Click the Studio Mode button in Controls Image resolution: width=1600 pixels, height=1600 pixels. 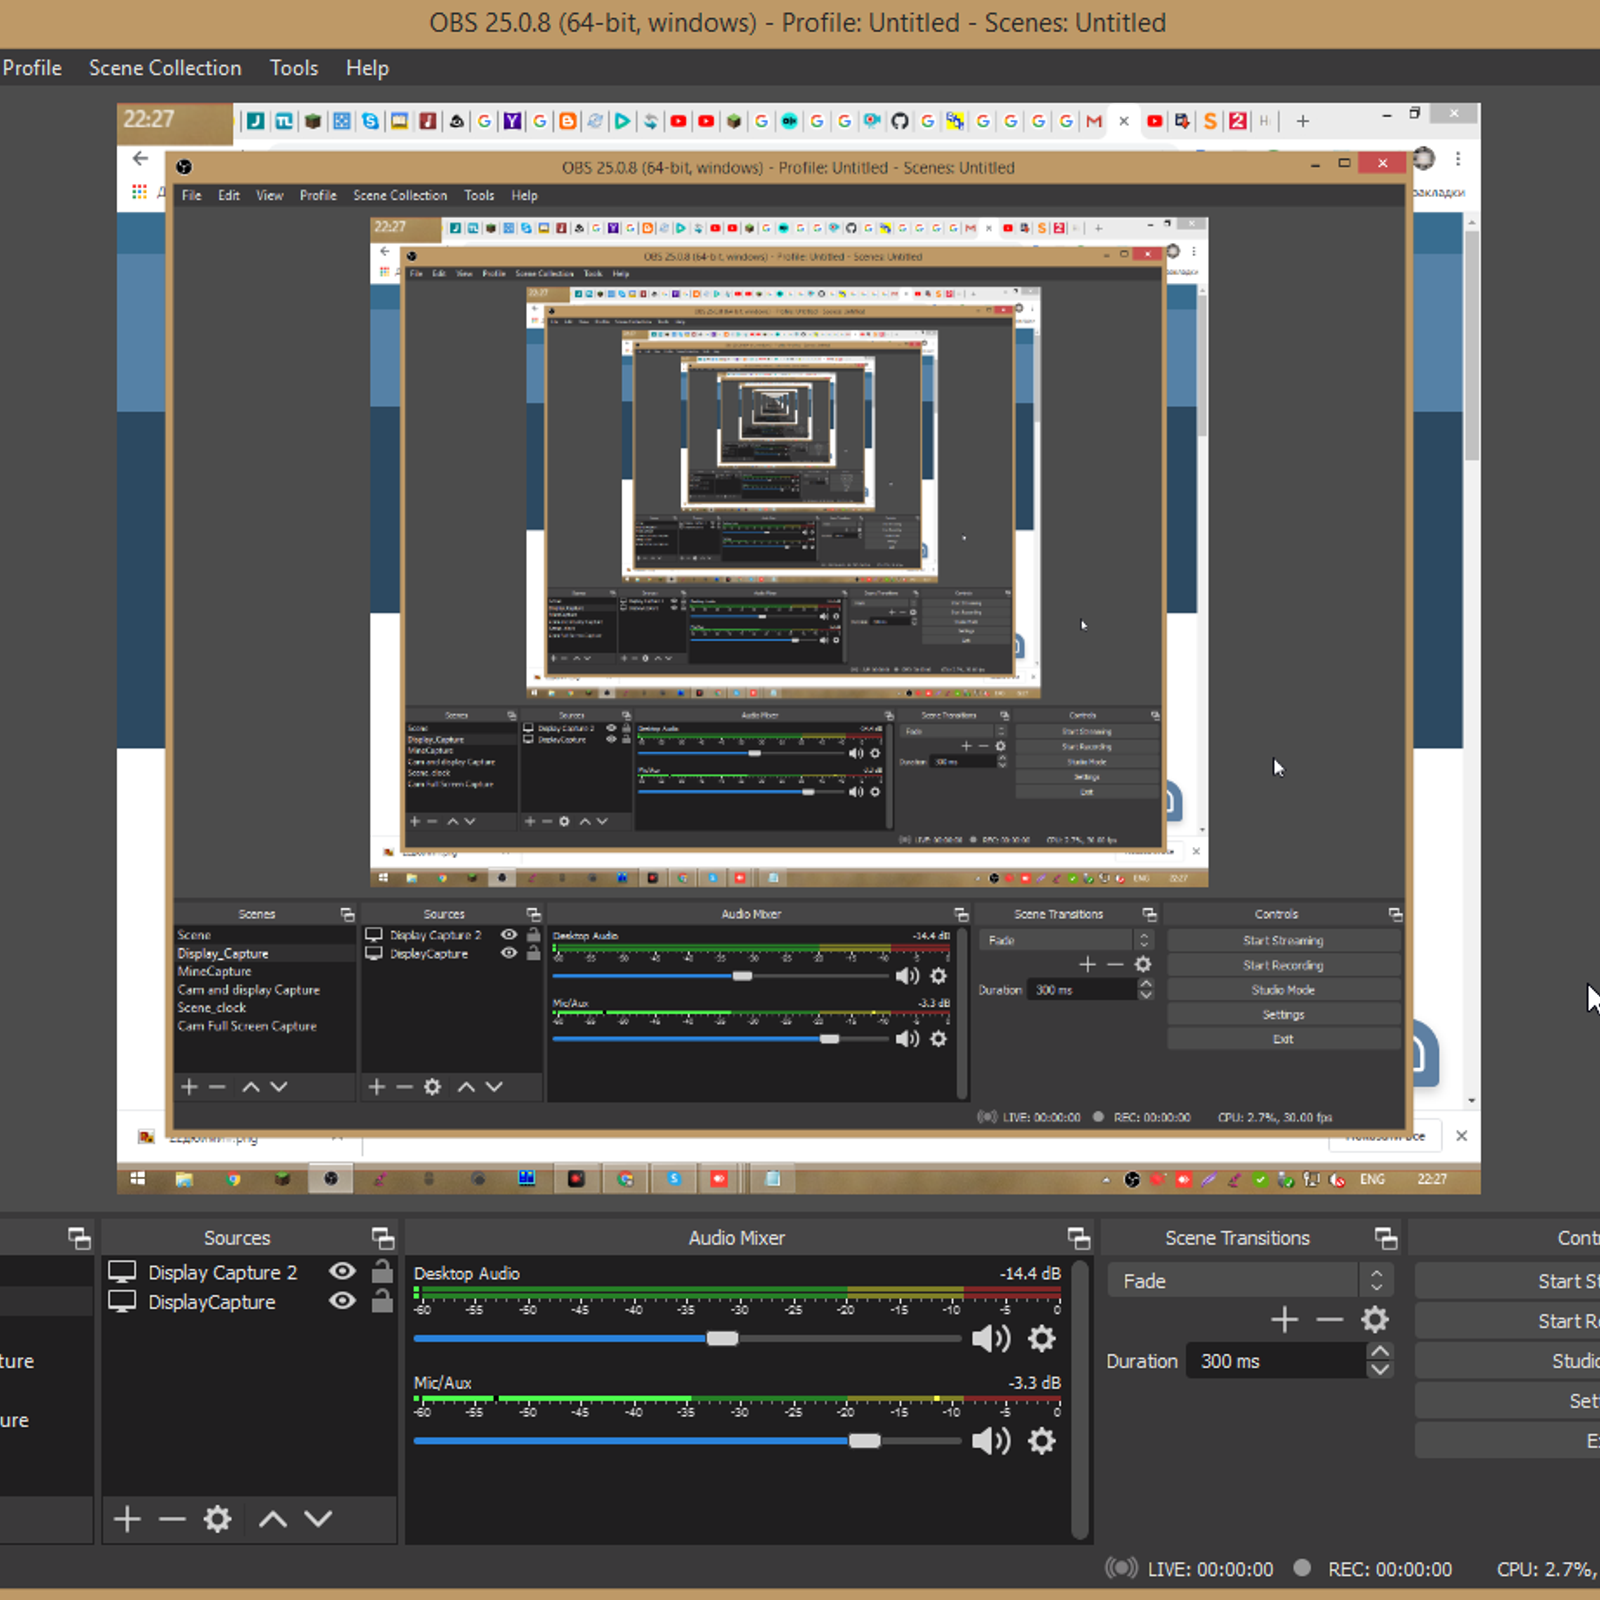1508,1361
